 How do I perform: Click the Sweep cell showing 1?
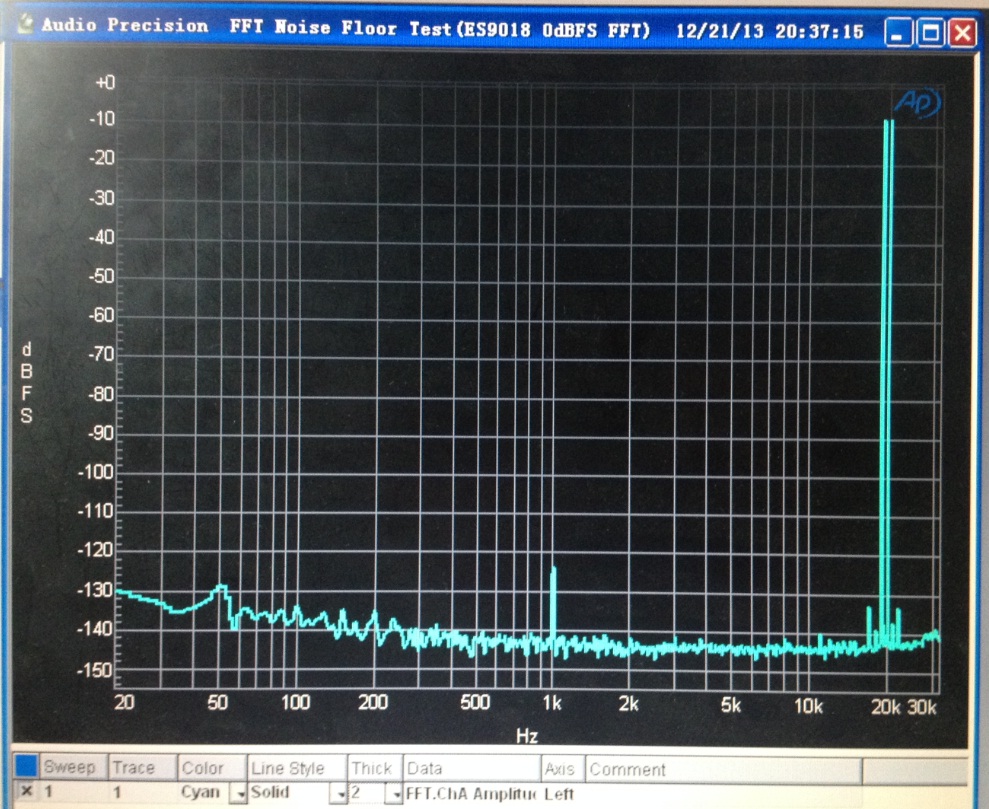[73, 791]
